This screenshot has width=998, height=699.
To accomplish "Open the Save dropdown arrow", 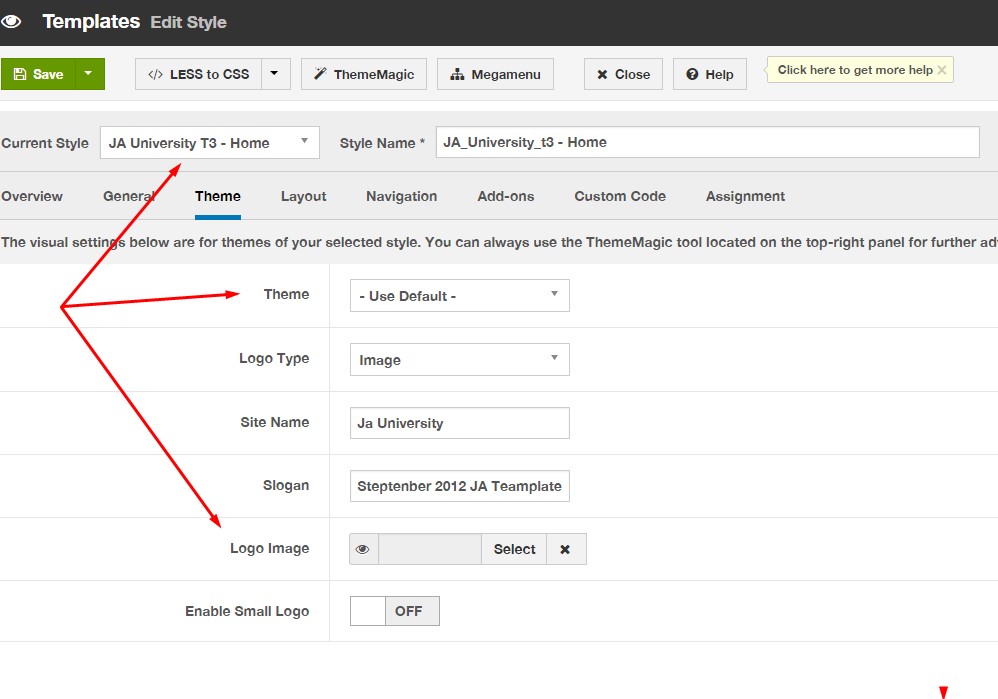I will 89,74.
